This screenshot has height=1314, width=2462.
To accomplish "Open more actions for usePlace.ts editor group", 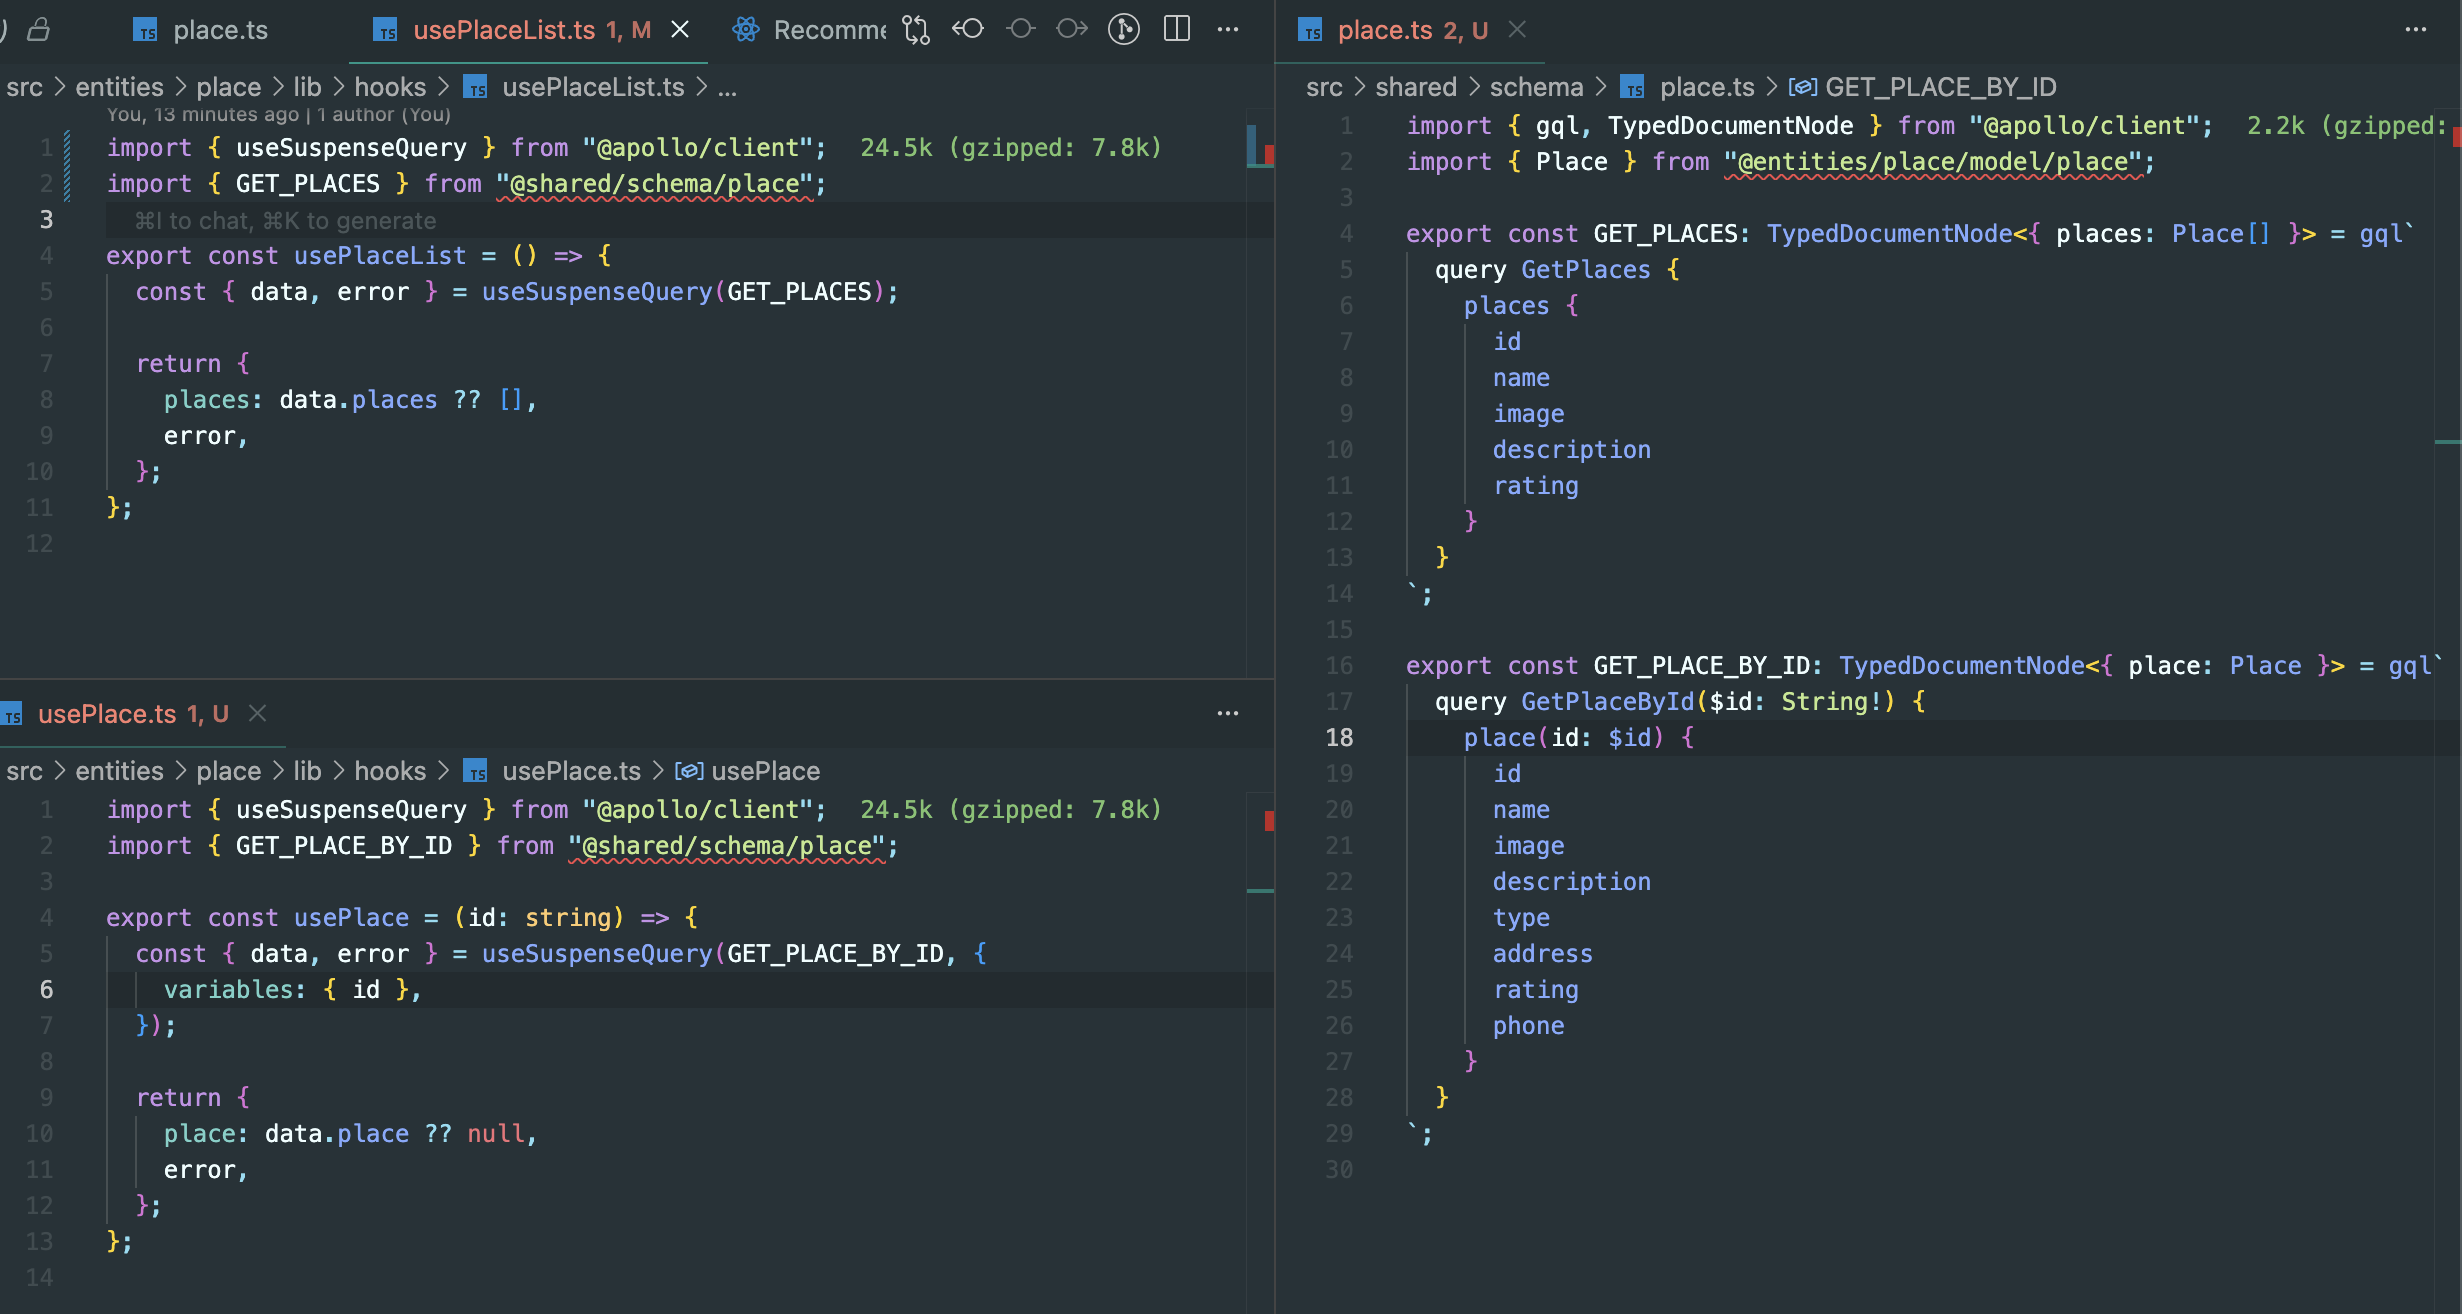I will tap(1228, 714).
